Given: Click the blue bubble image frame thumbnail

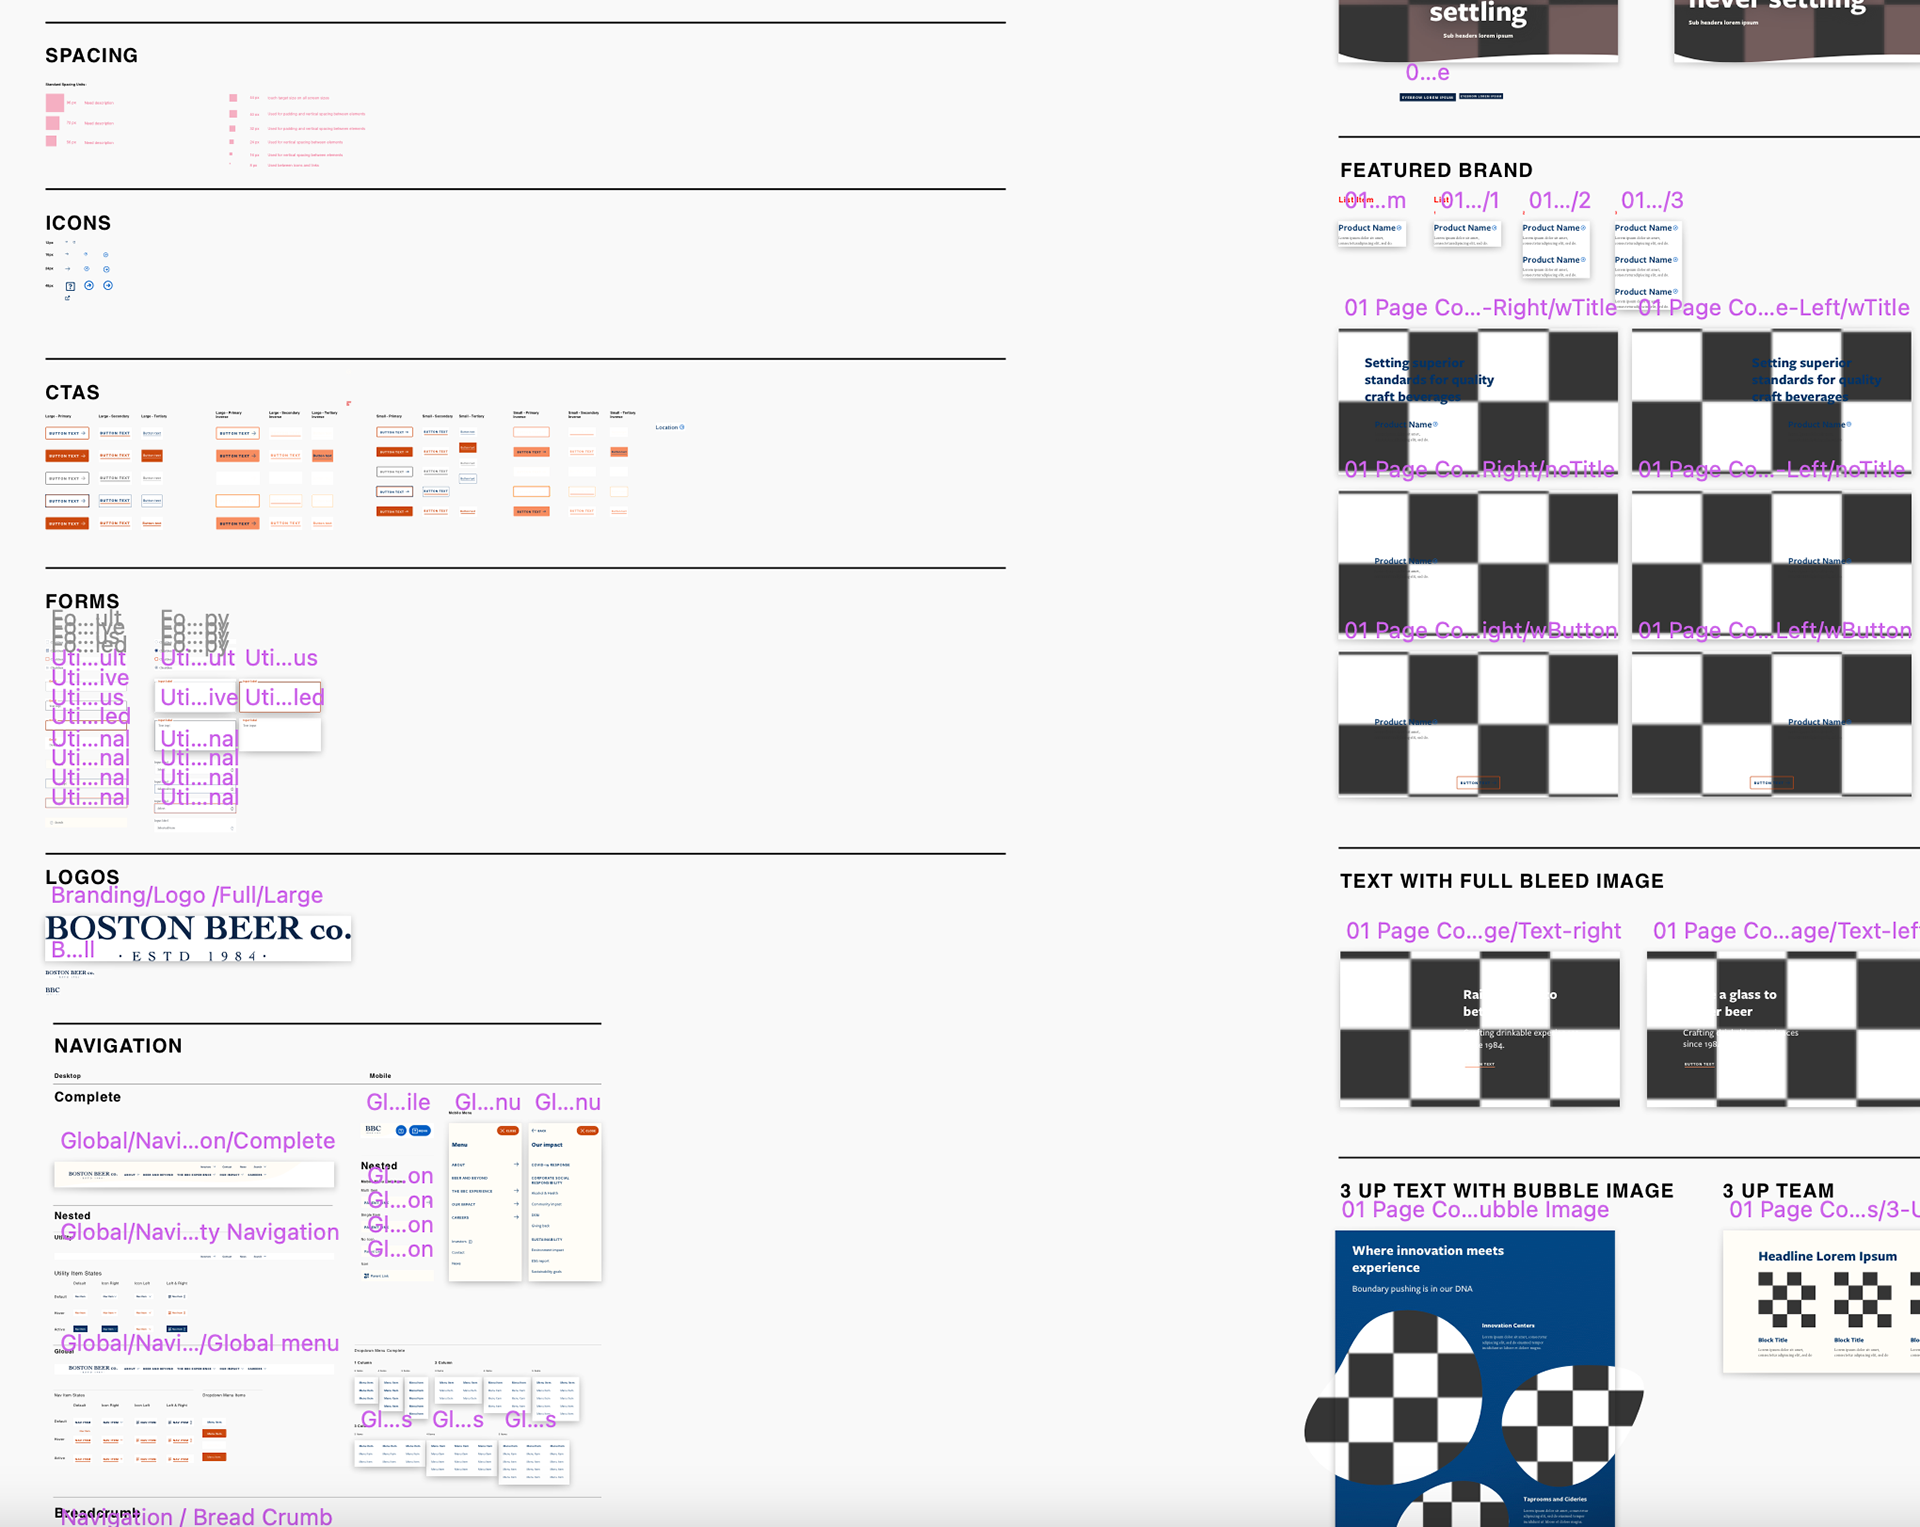Looking at the screenshot, I should [x=1475, y=1378].
